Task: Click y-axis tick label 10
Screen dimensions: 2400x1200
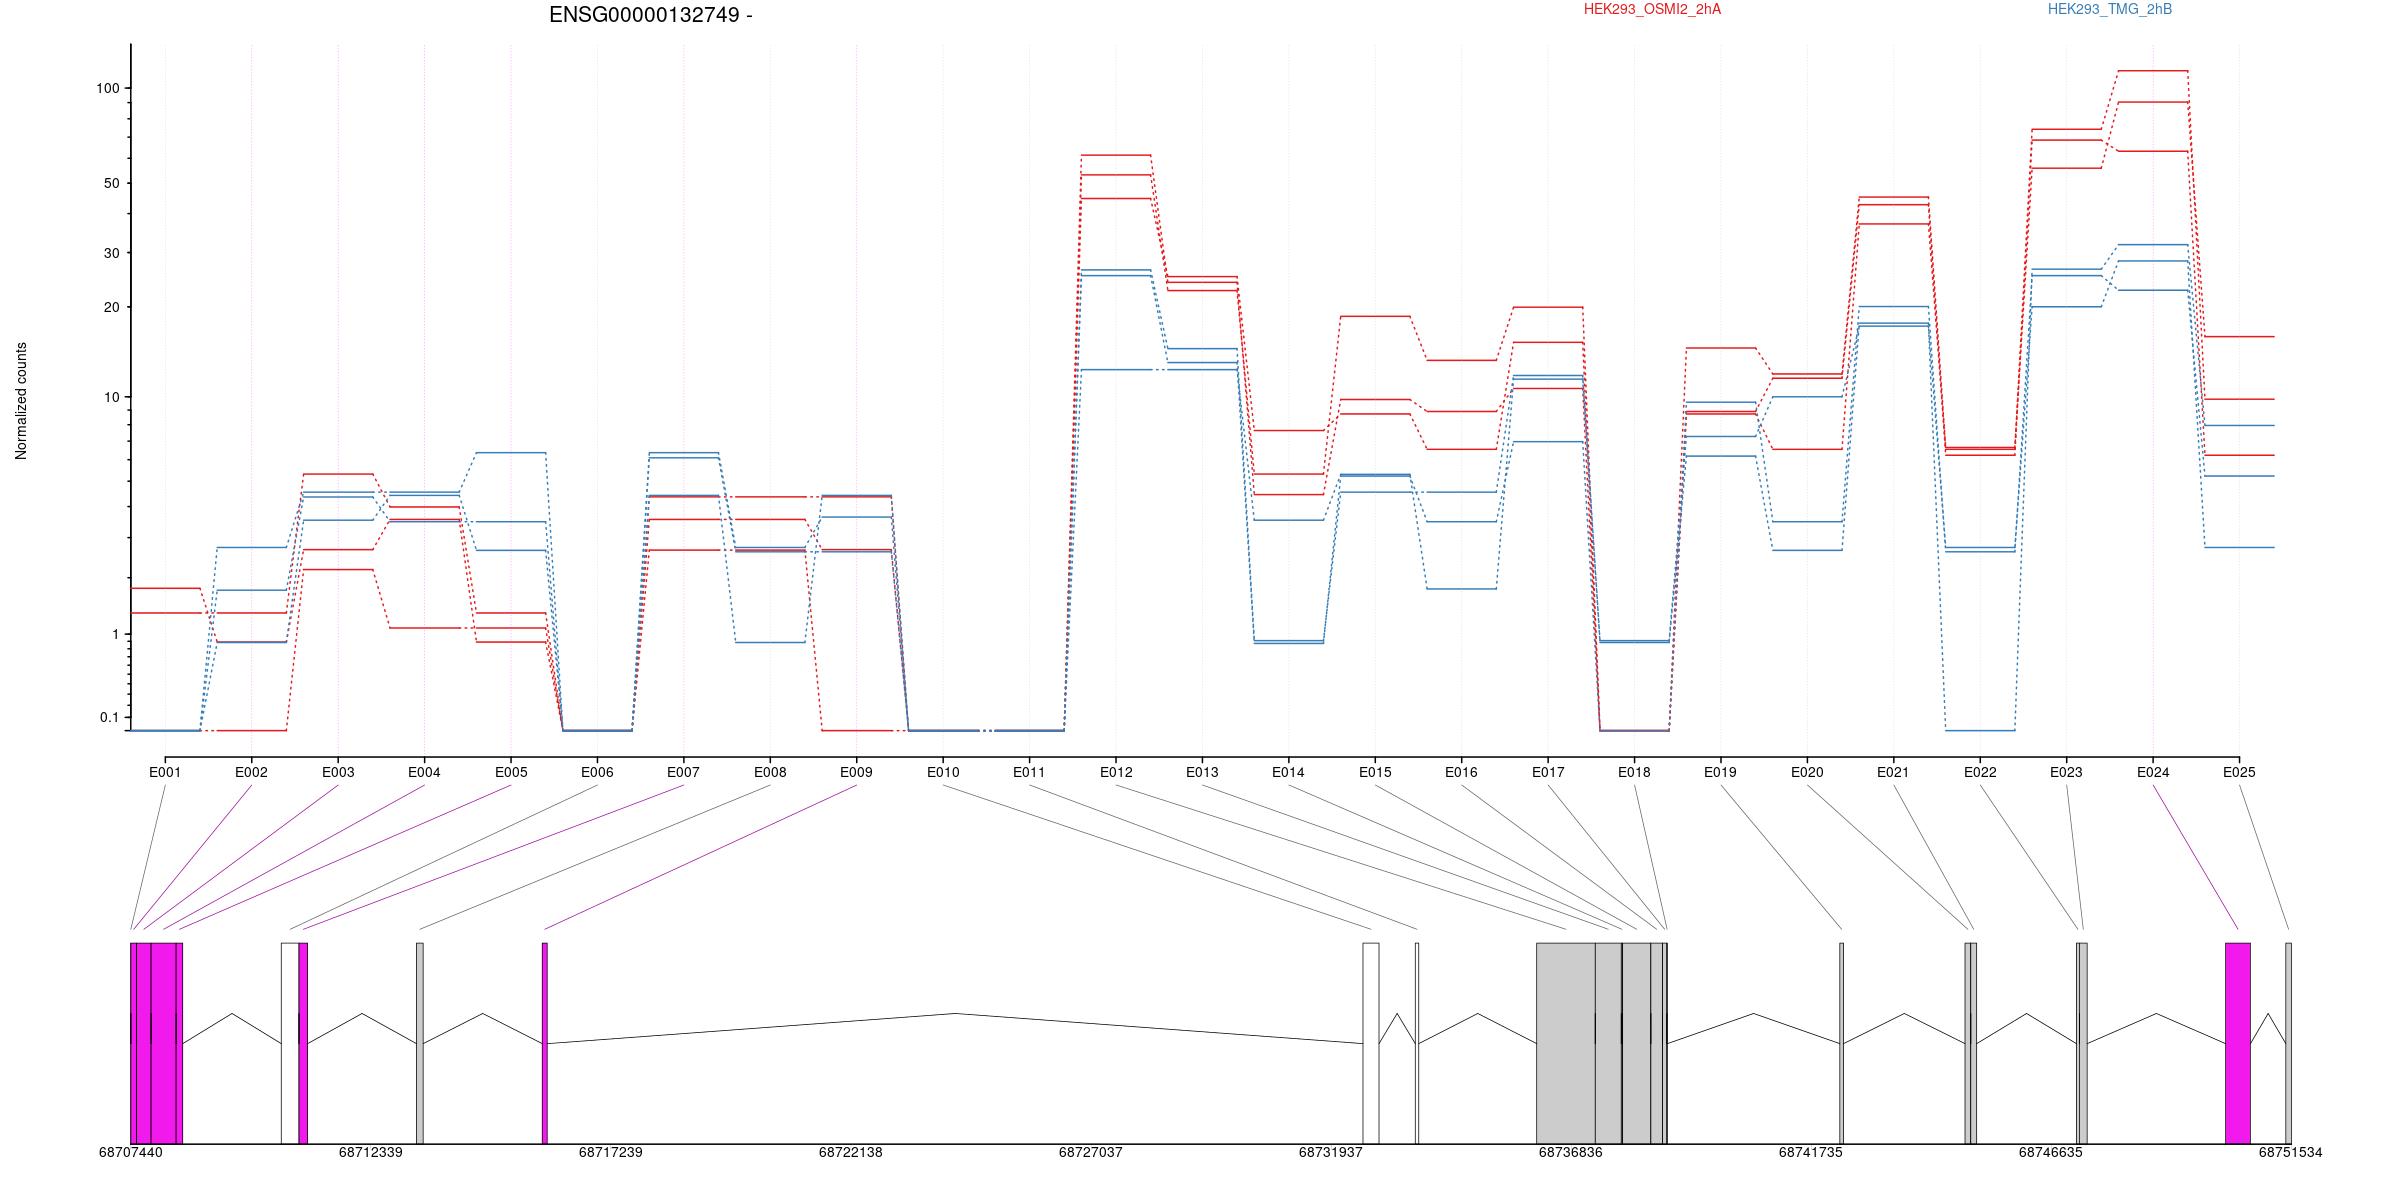Action: [x=111, y=397]
